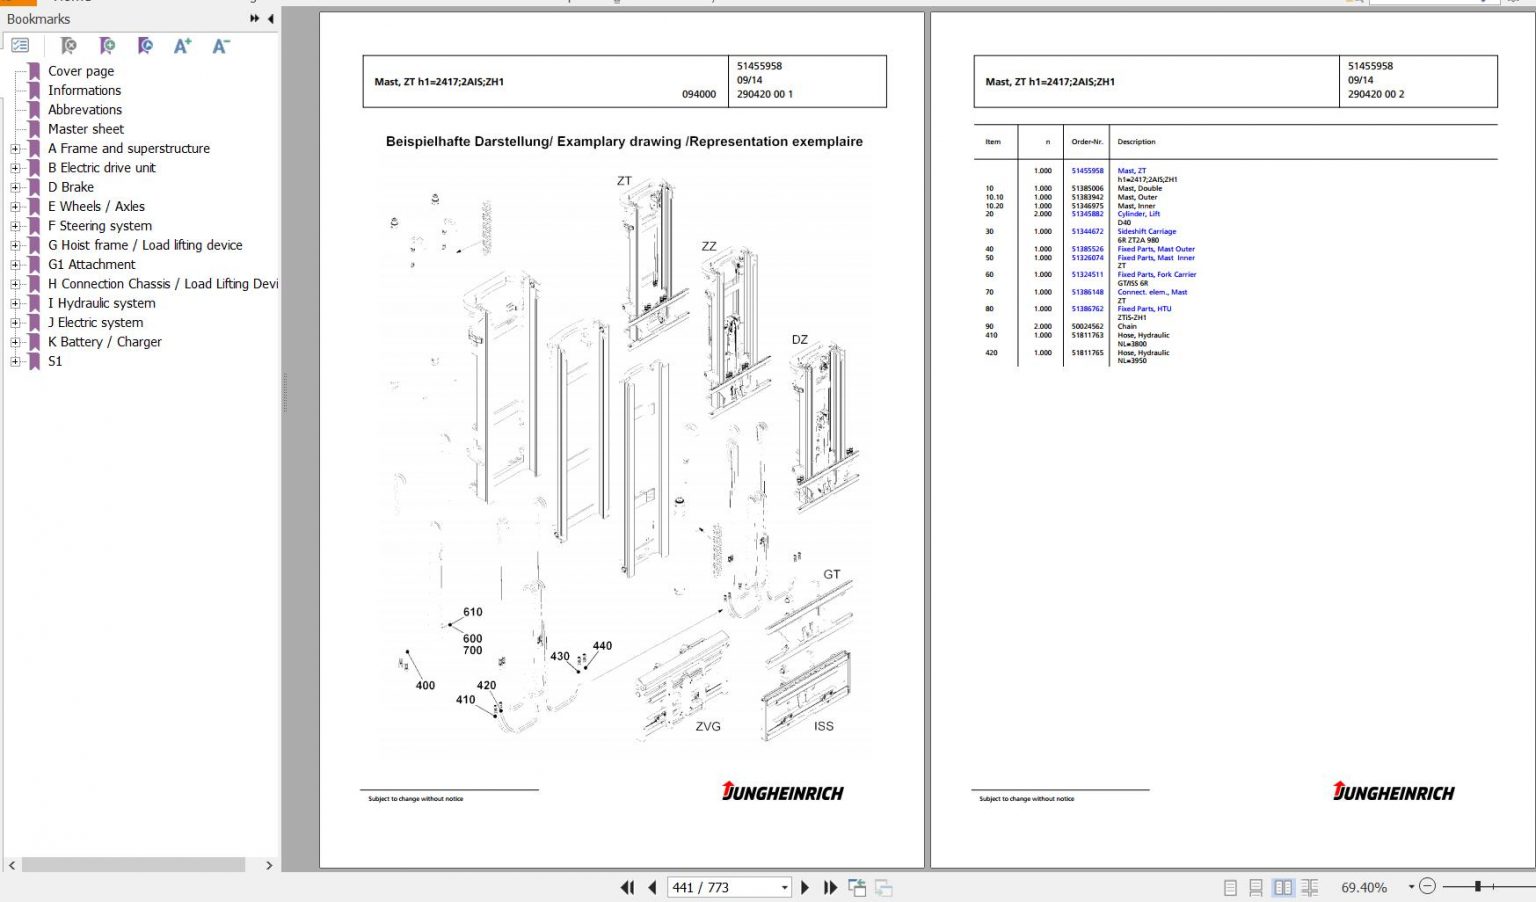Go to the next page

(805, 887)
